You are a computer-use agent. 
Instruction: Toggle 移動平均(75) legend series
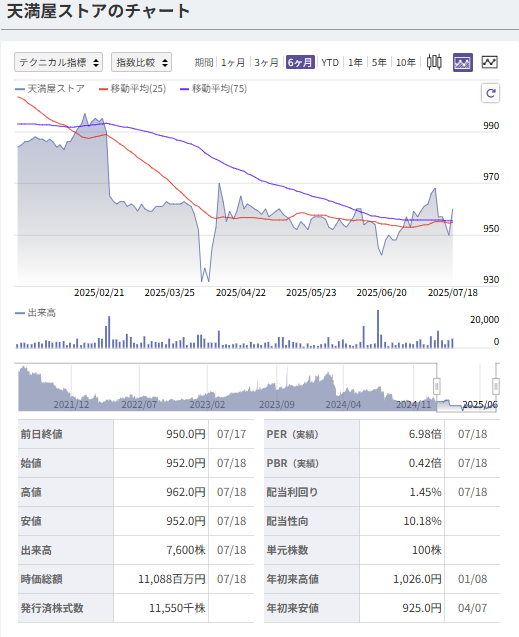click(x=213, y=89)
